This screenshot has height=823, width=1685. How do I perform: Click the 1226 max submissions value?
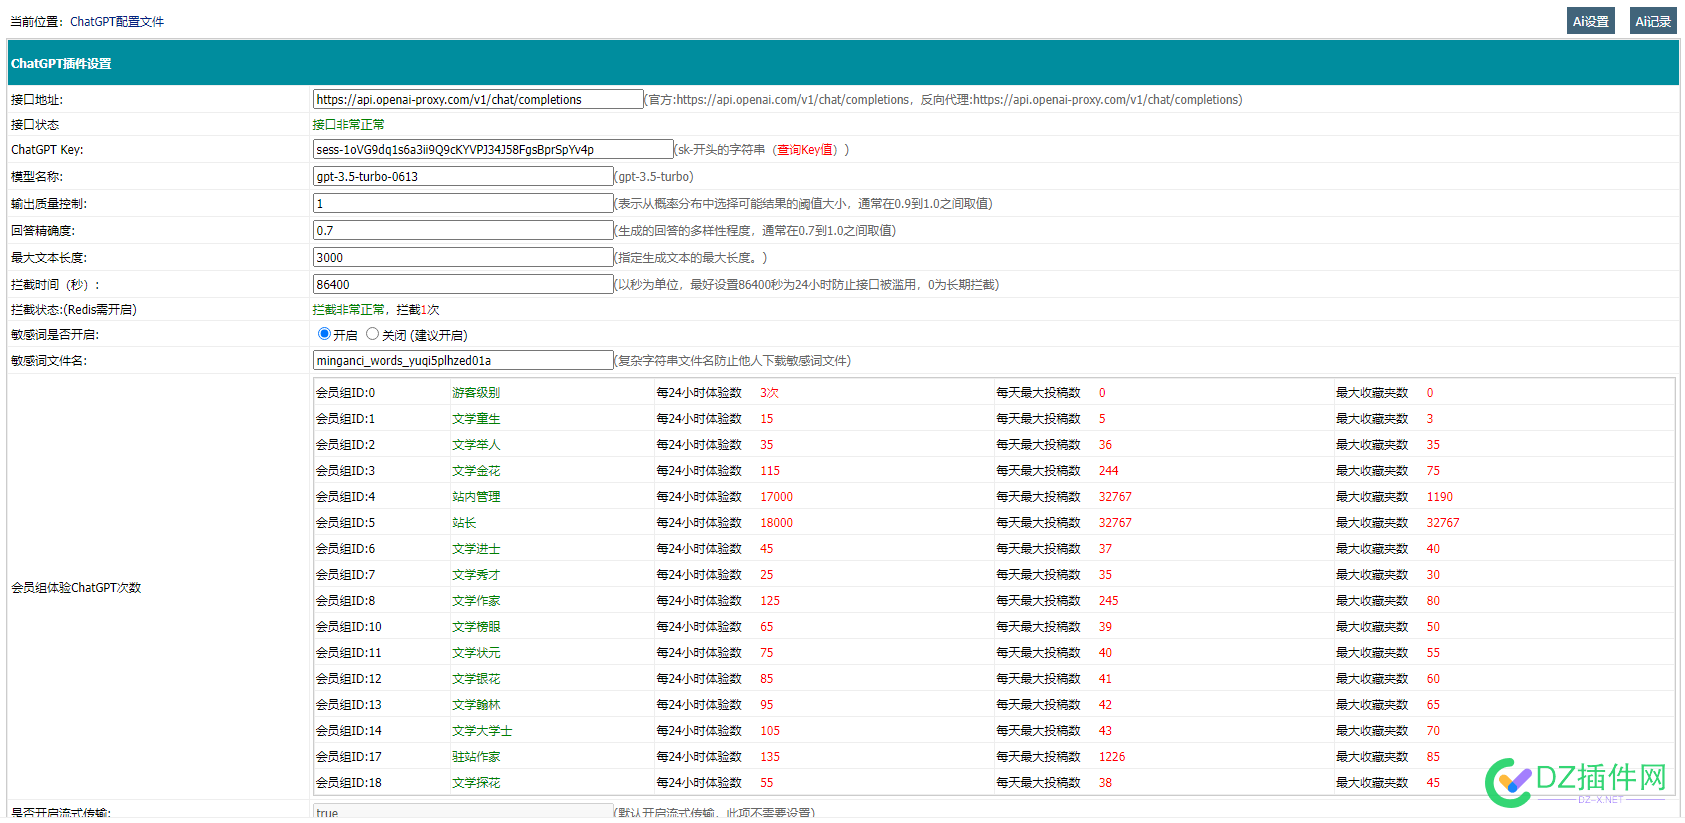click(1112, 757)
